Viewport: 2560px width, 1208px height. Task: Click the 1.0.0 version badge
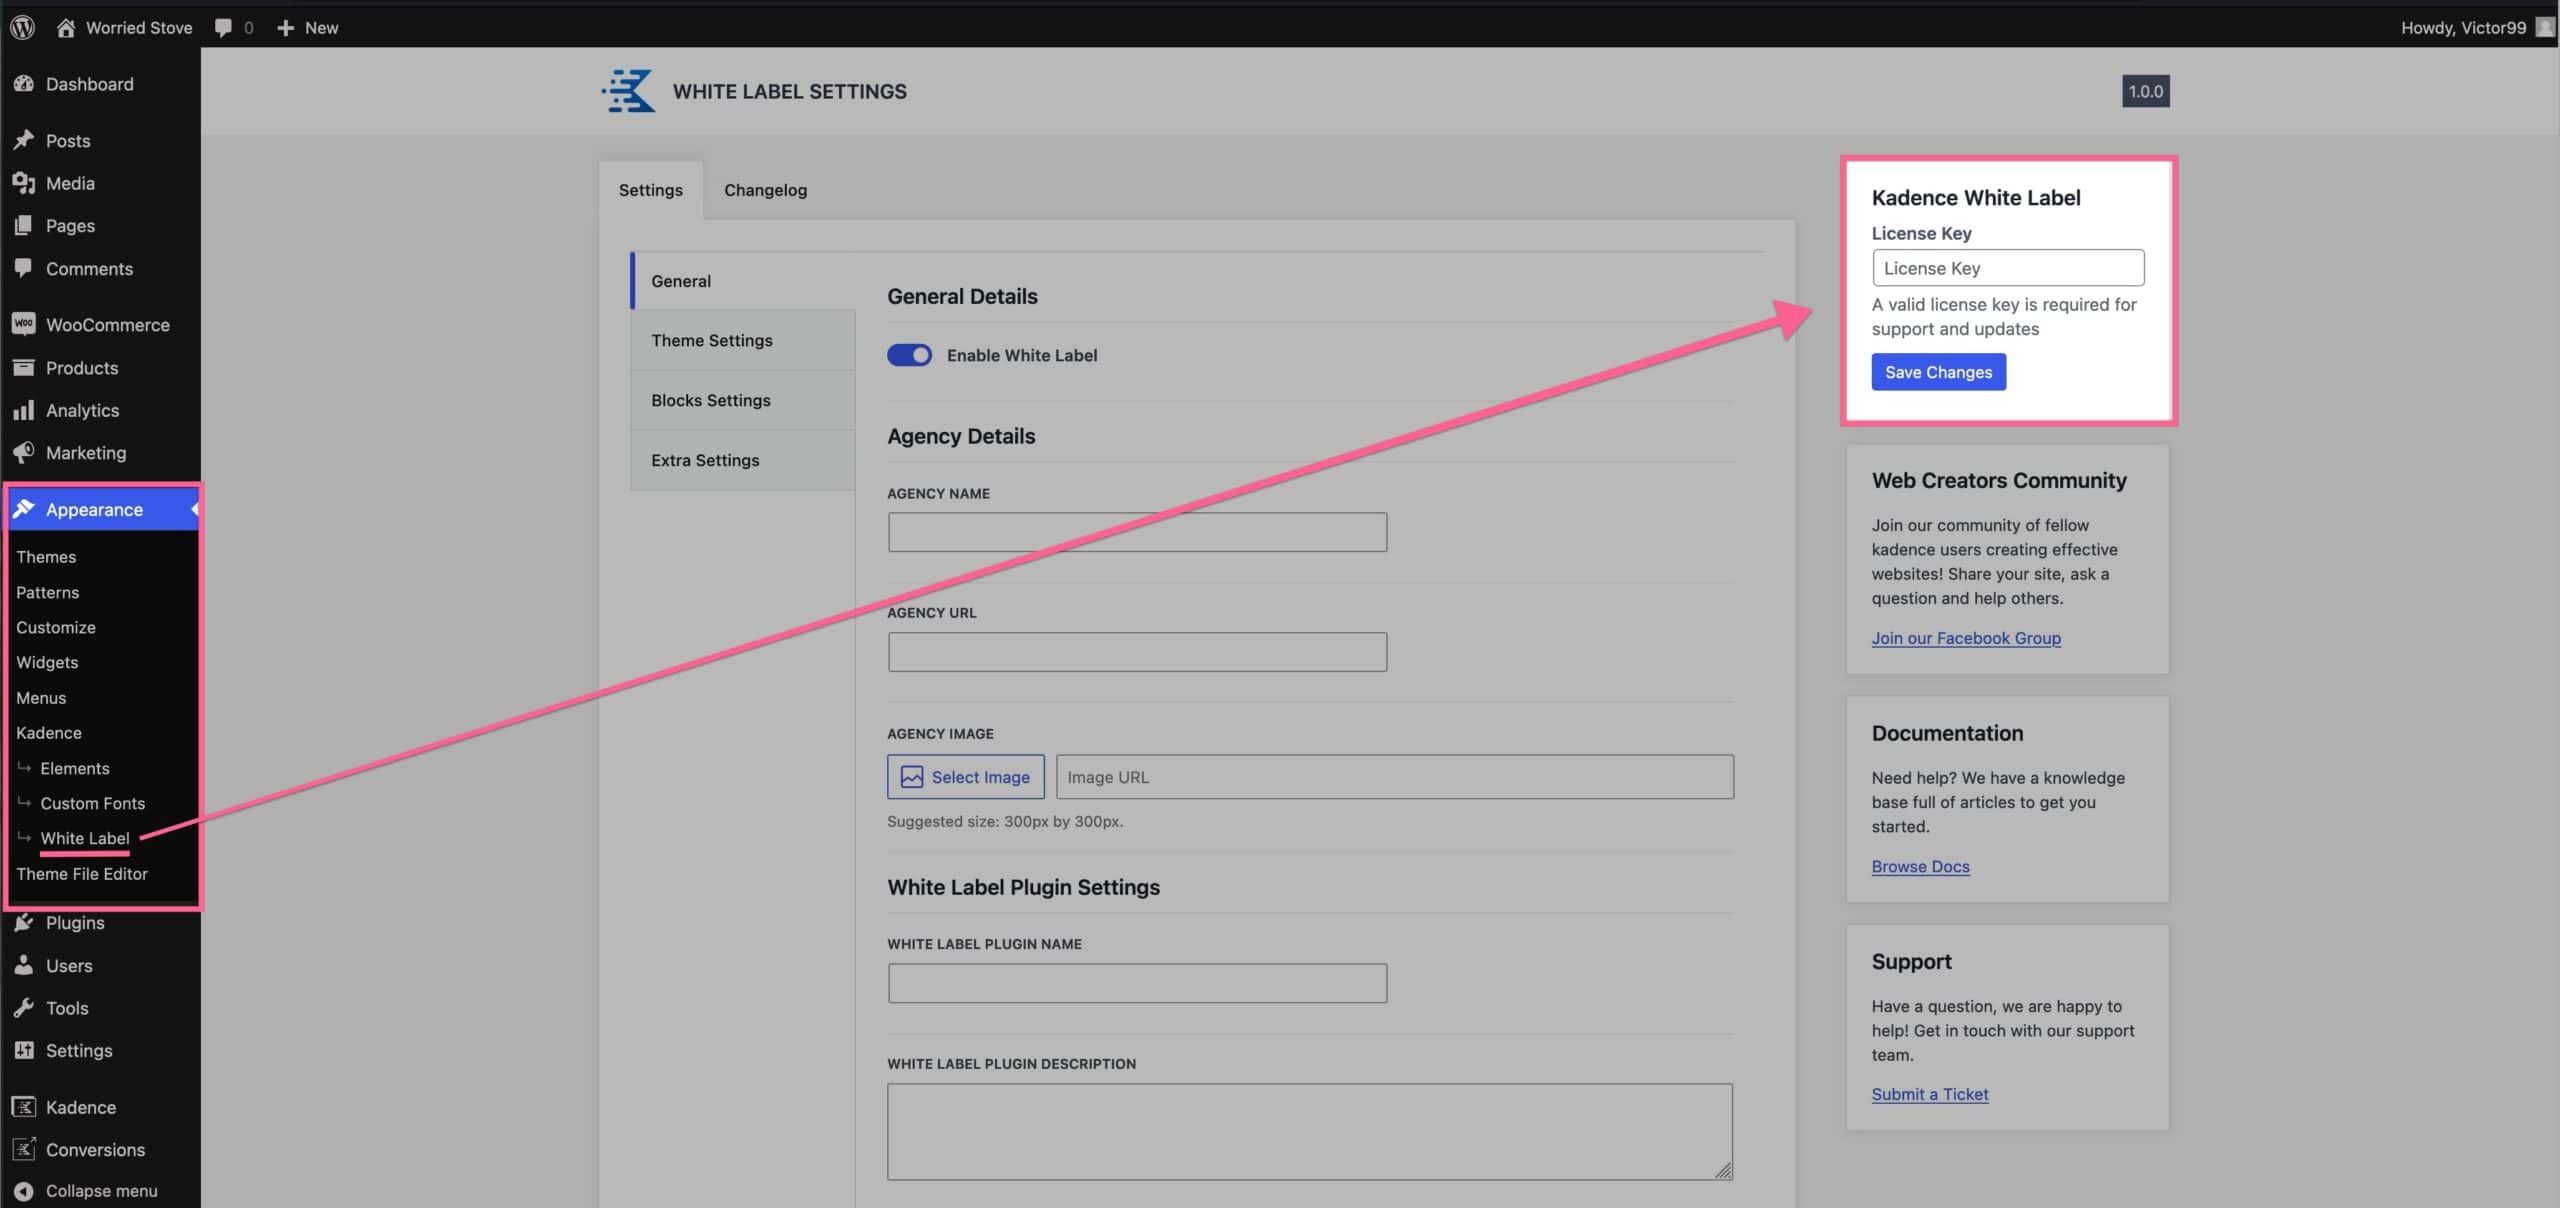[x=2145, y=91]
